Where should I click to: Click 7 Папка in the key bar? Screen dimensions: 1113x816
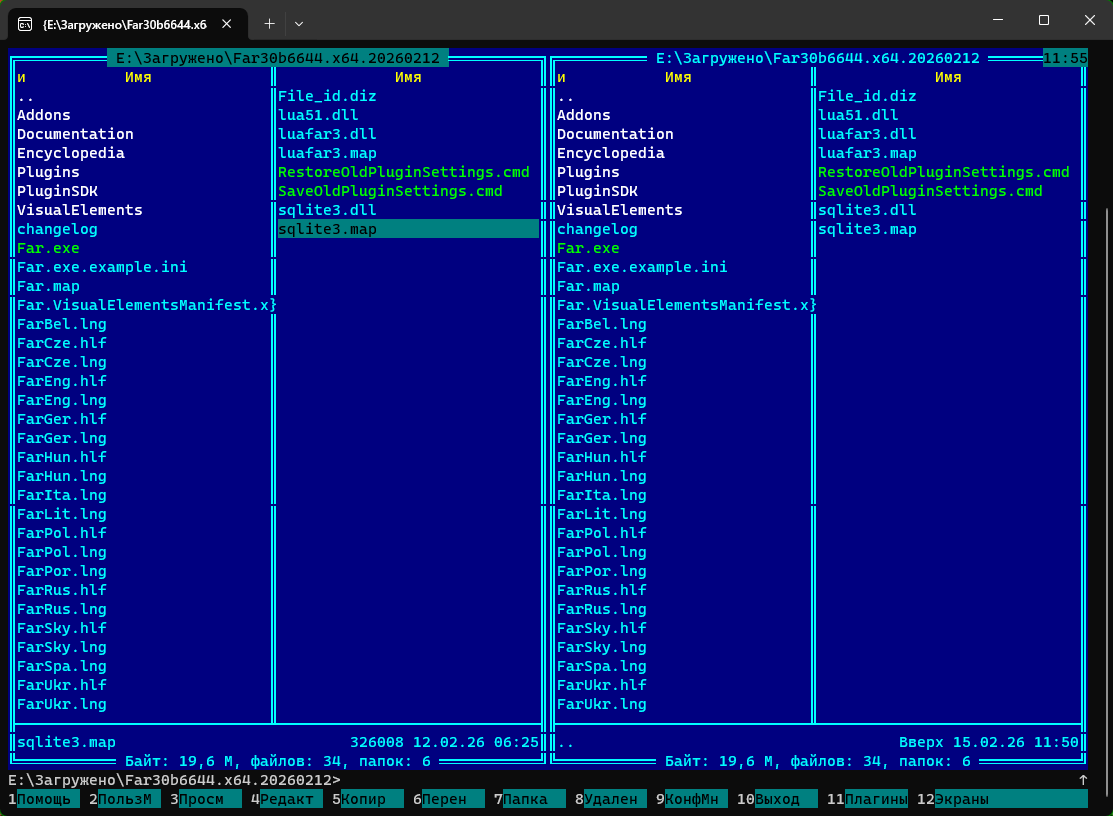point(524,799)
